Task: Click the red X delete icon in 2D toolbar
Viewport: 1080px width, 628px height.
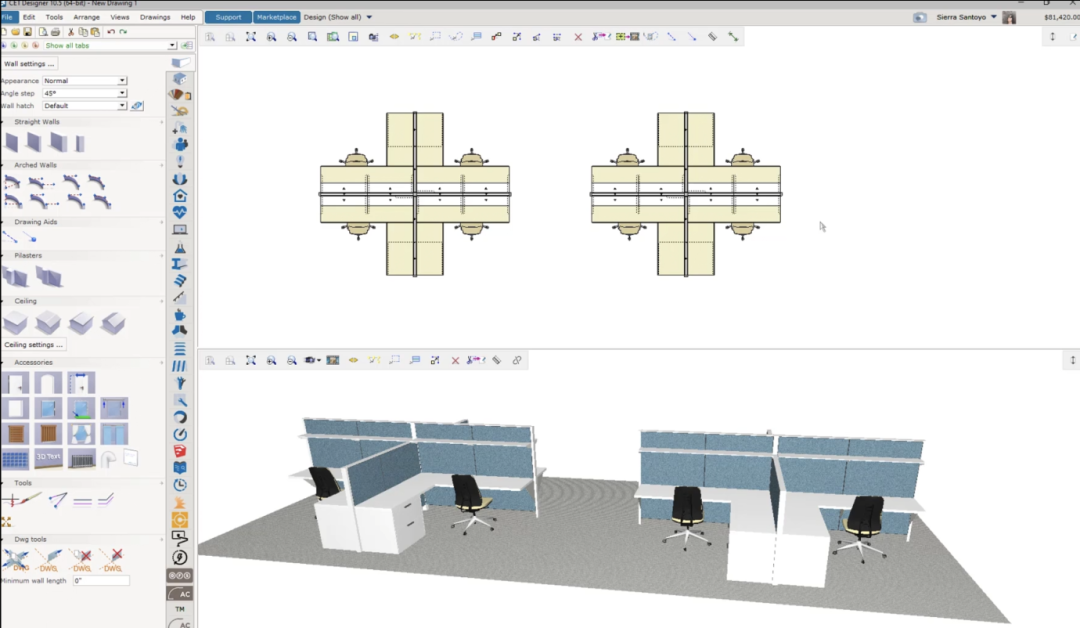Action: (578, 36)
